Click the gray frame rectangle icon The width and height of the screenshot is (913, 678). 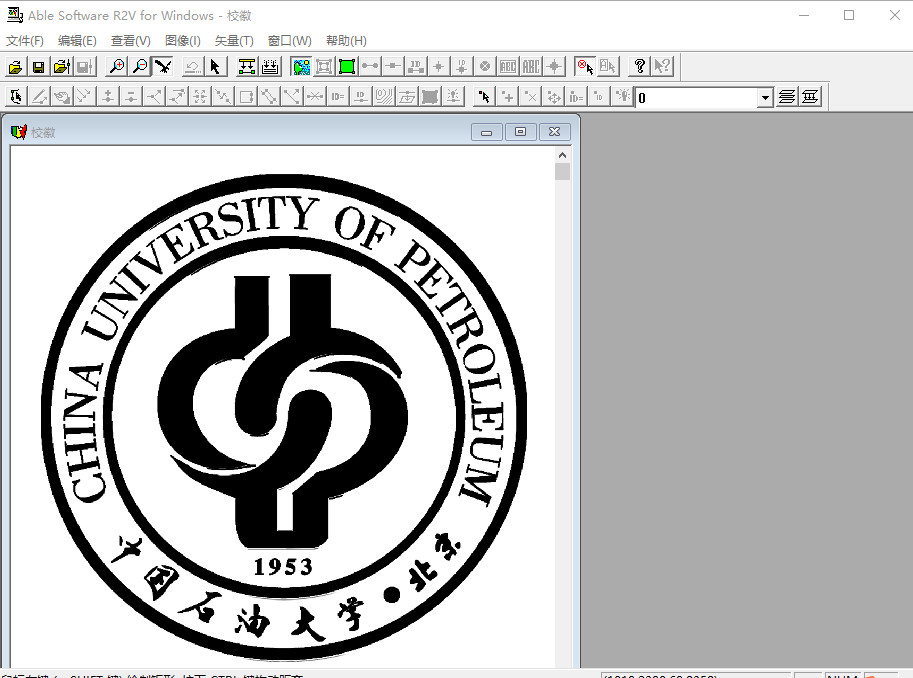(324, 67)
